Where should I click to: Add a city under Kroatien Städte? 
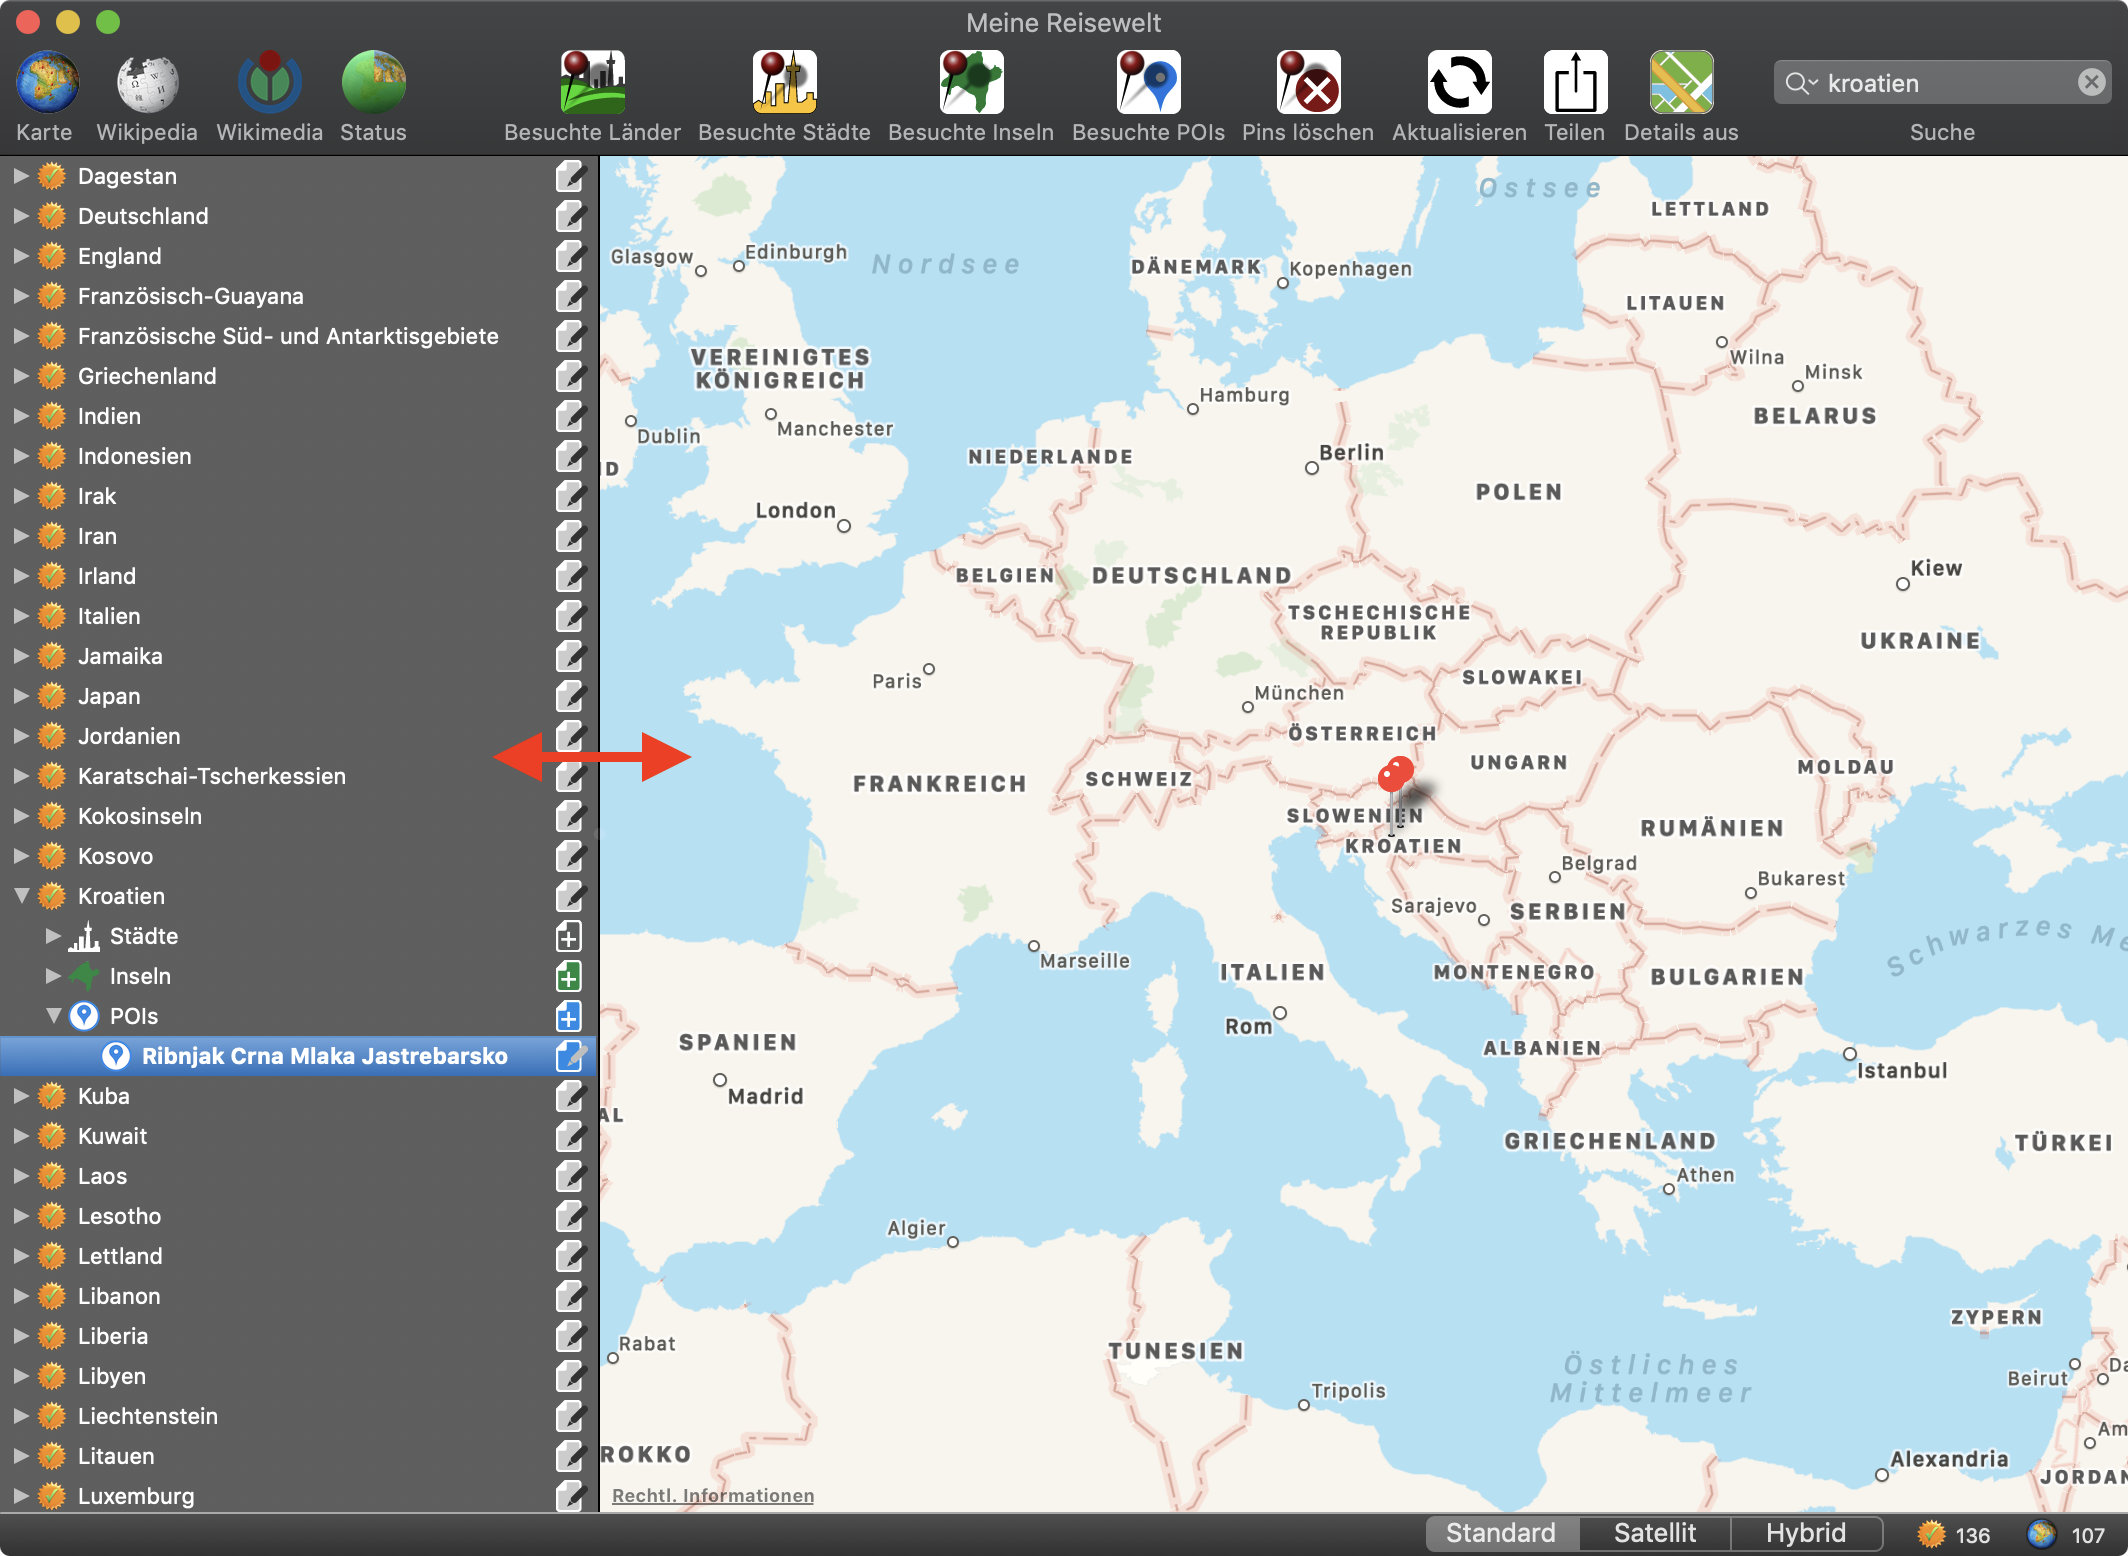[568, 937]
